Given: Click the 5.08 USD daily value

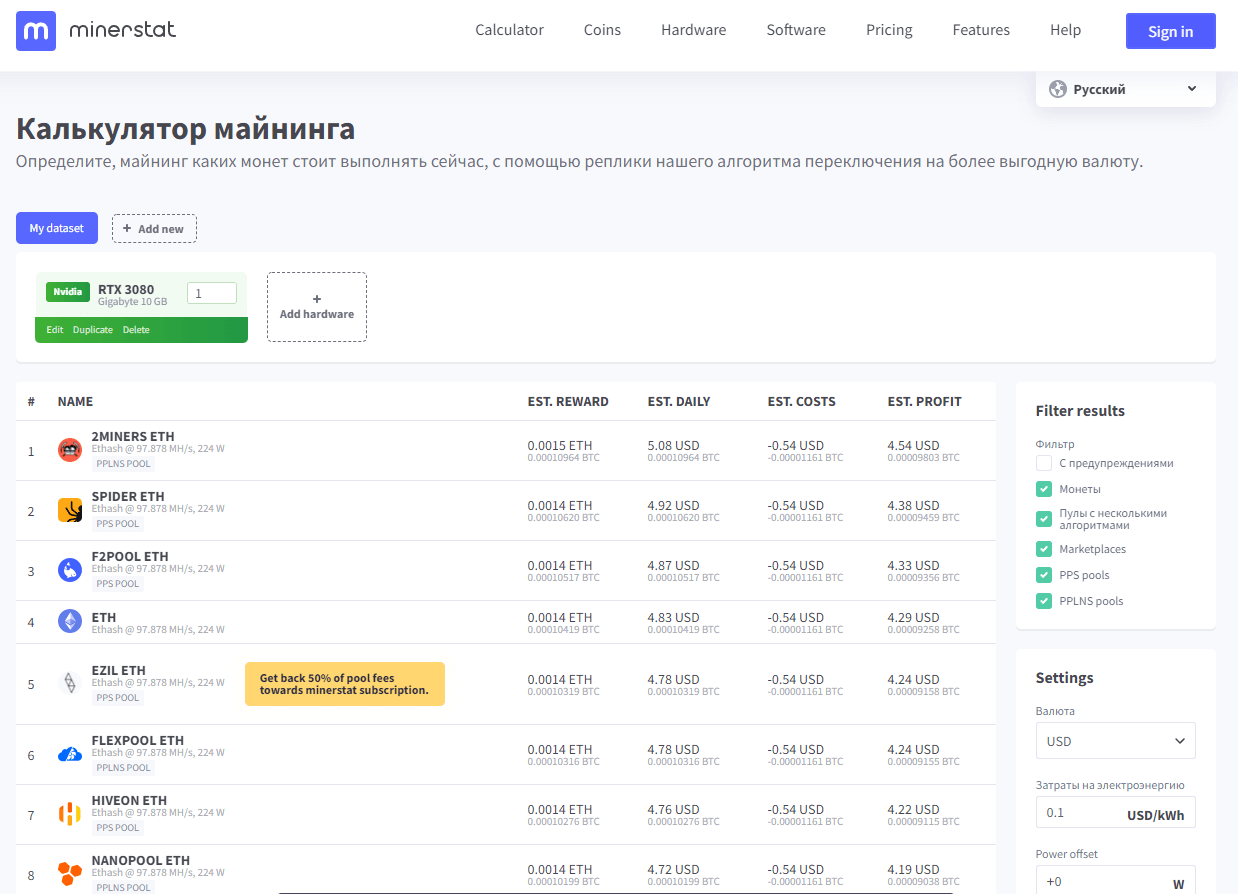Looking at the screenshot, I should coord(674,446).
